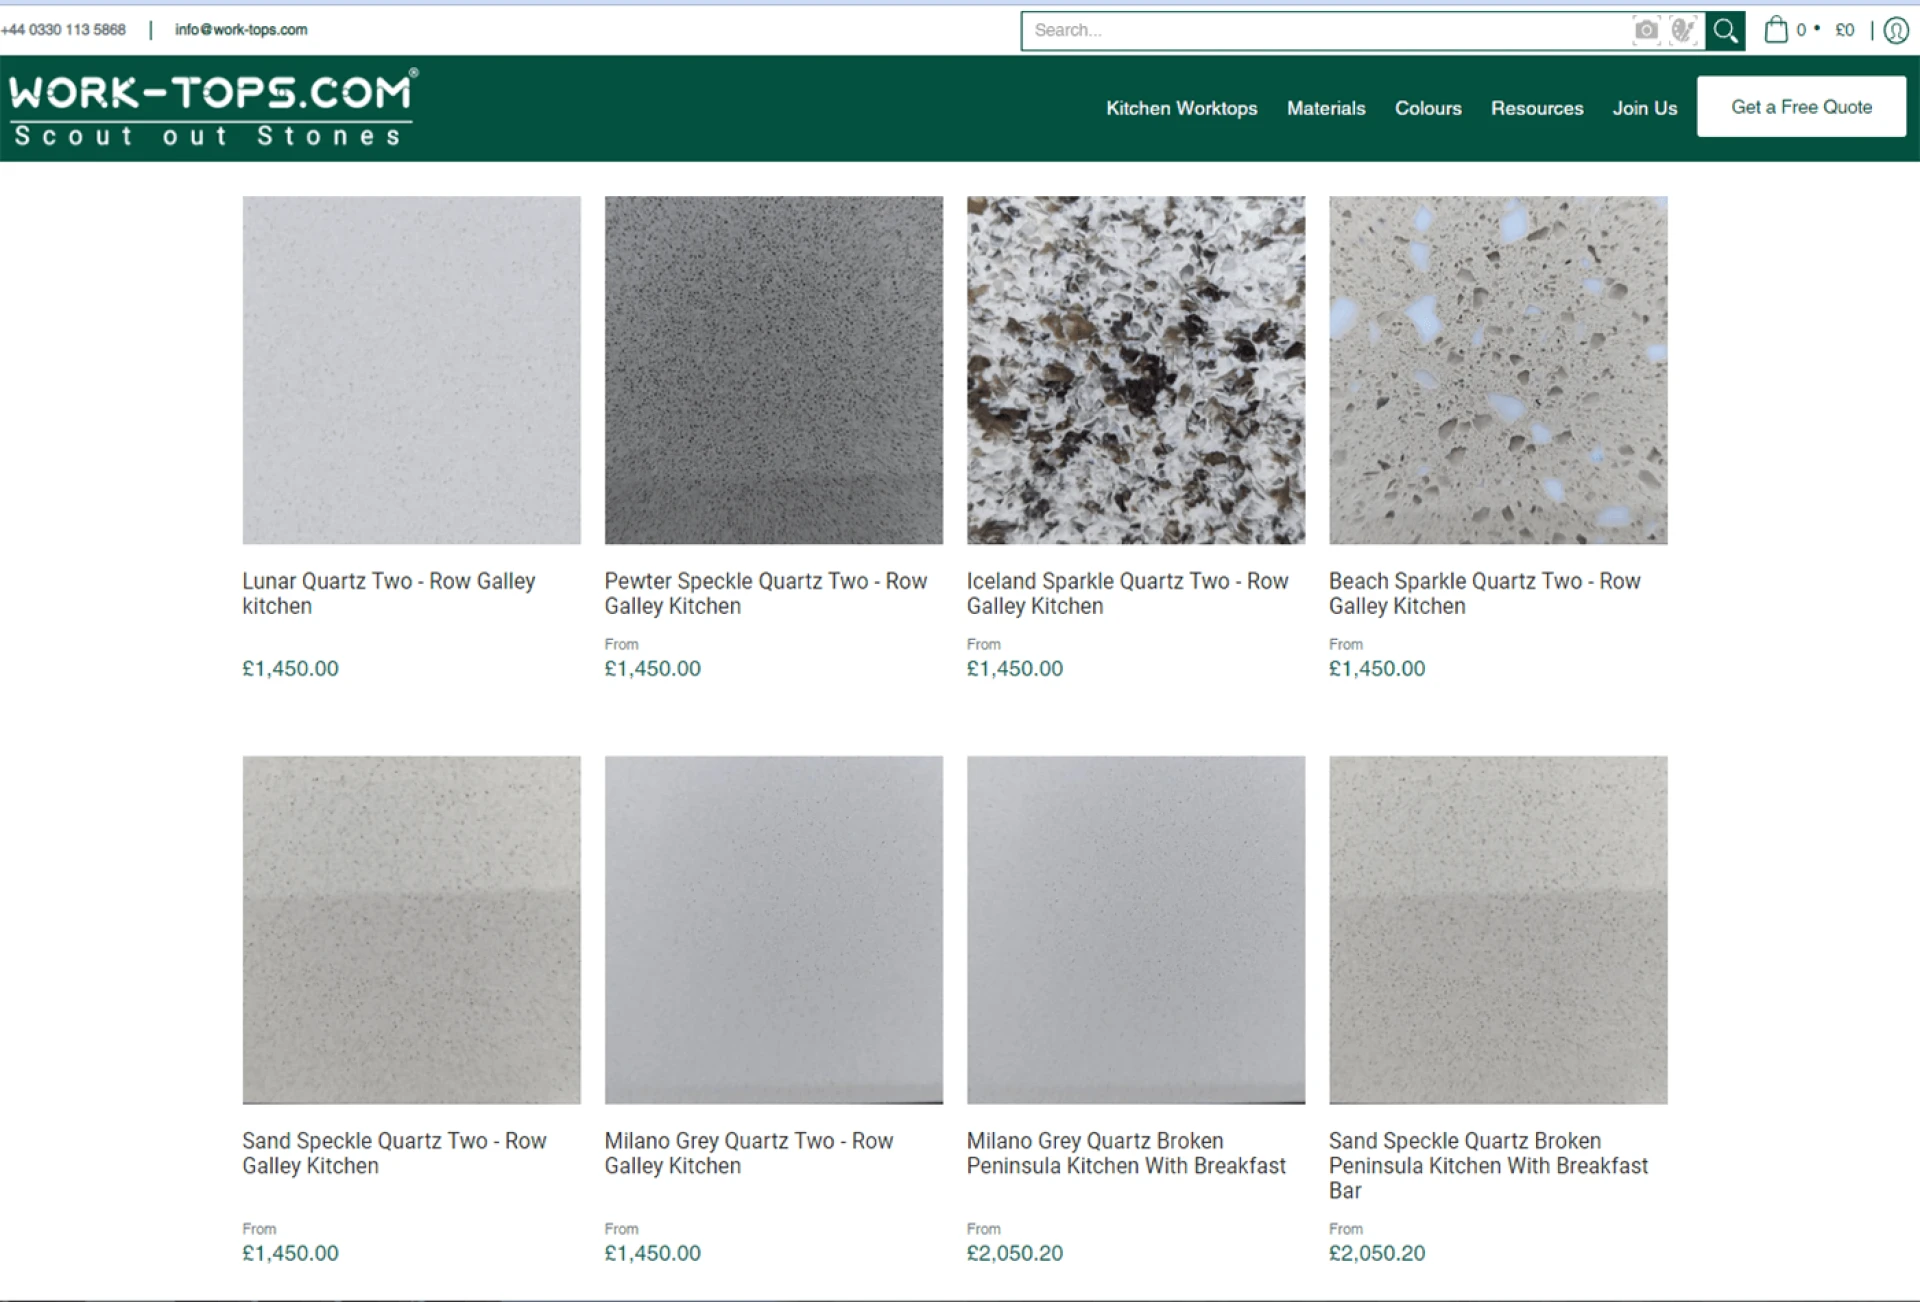Open the user account icon
This screenshot has width=1920, height=1302.
coord(1895,30)
